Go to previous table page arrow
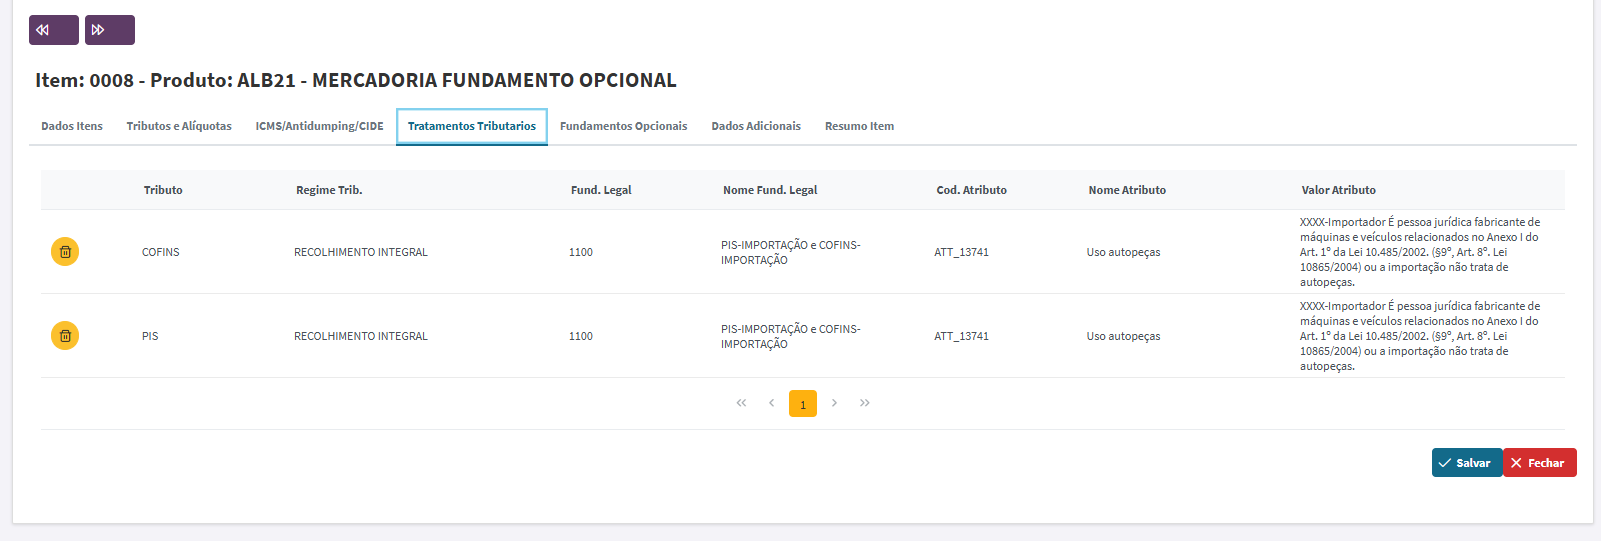1601x541 pixels. click(772, 403)
